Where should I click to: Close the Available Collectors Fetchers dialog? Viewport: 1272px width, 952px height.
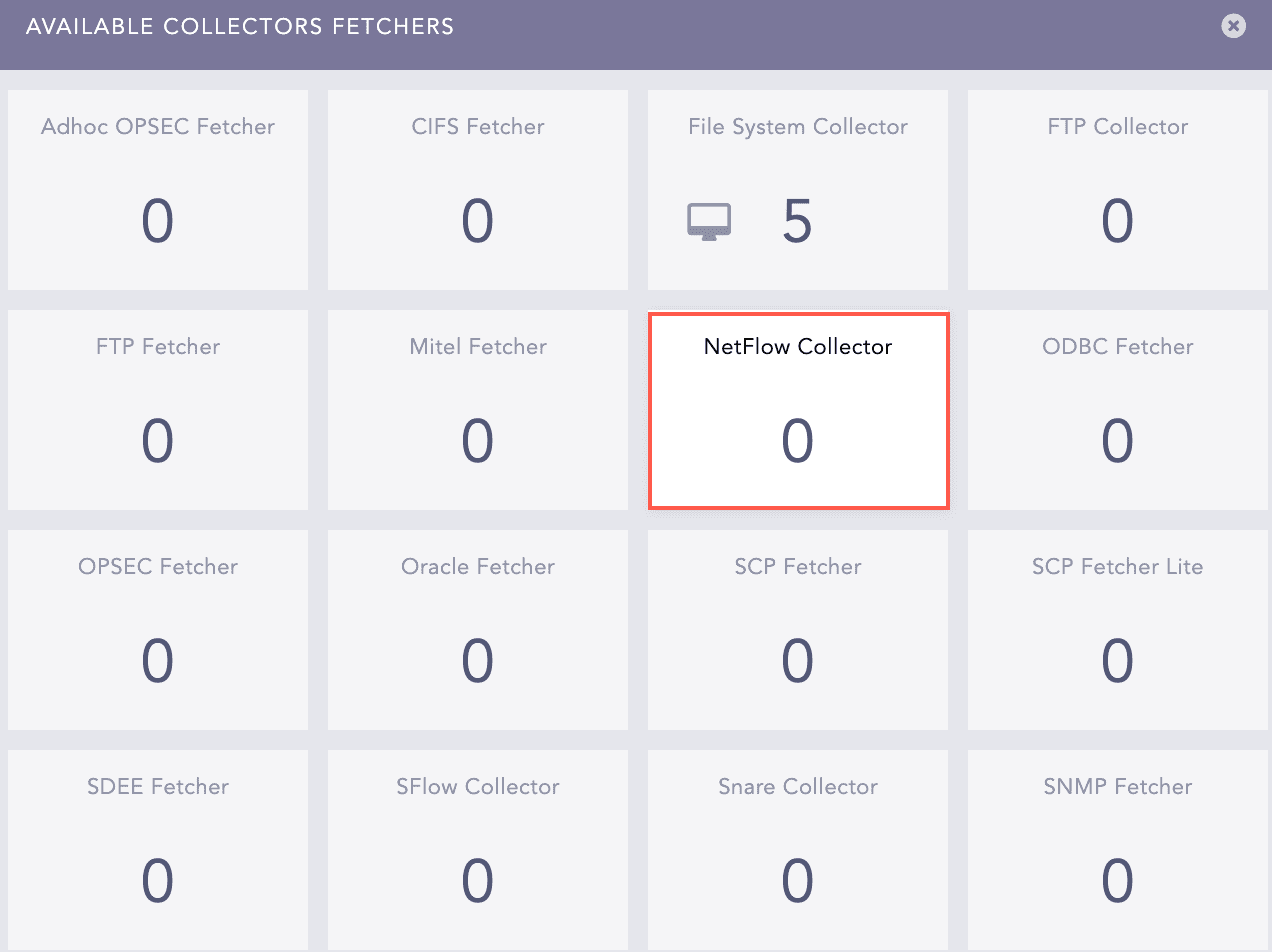1232,26
